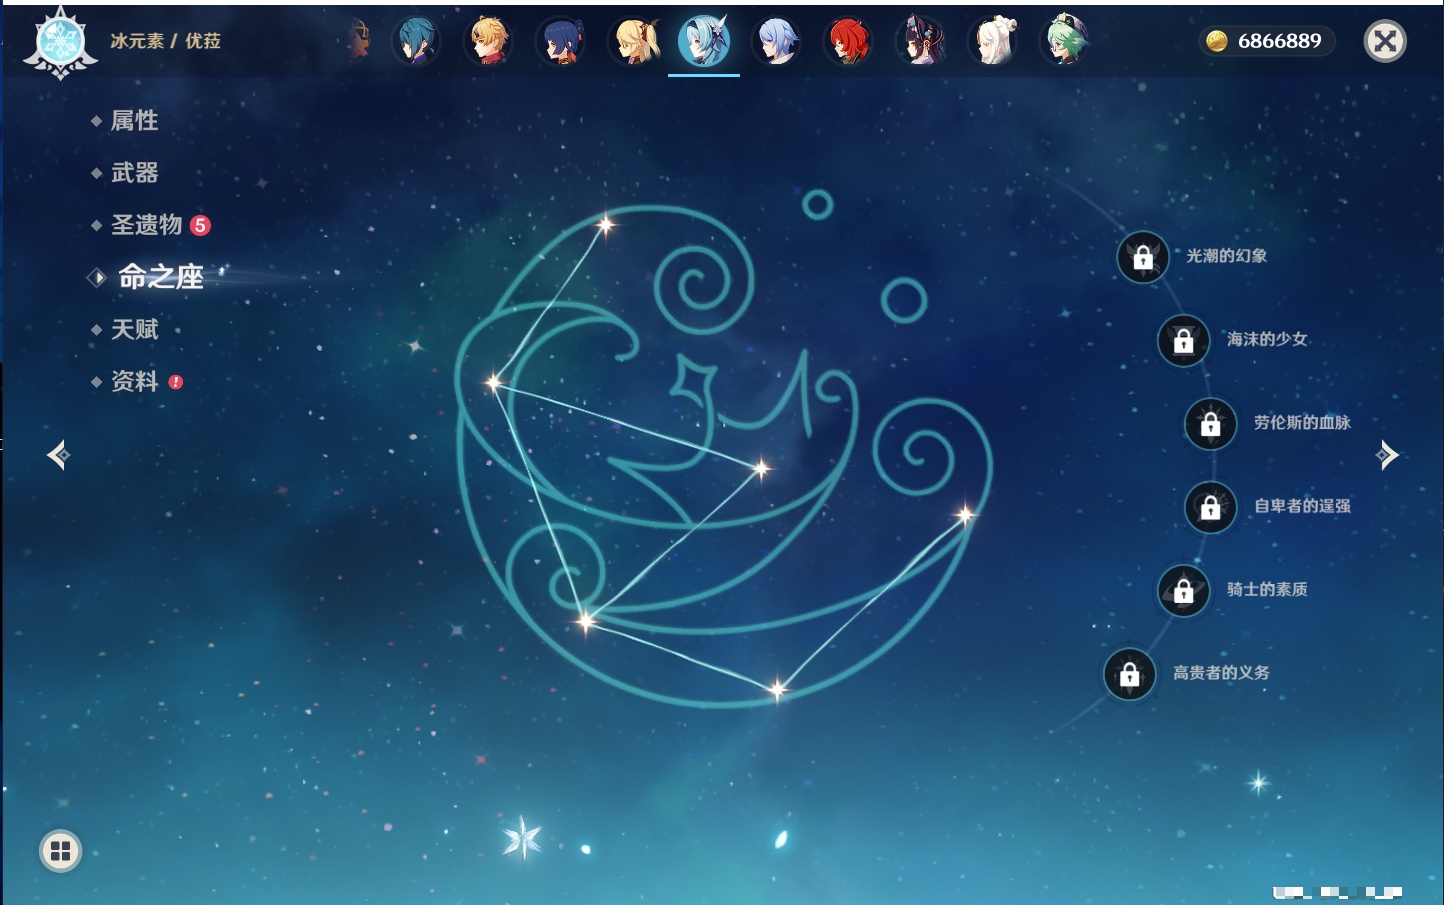Open the locked 海沫的少女 constellation node
Image resolution: width=1444 pixels, height=905 pixels.
click(x=1184, y=341)
